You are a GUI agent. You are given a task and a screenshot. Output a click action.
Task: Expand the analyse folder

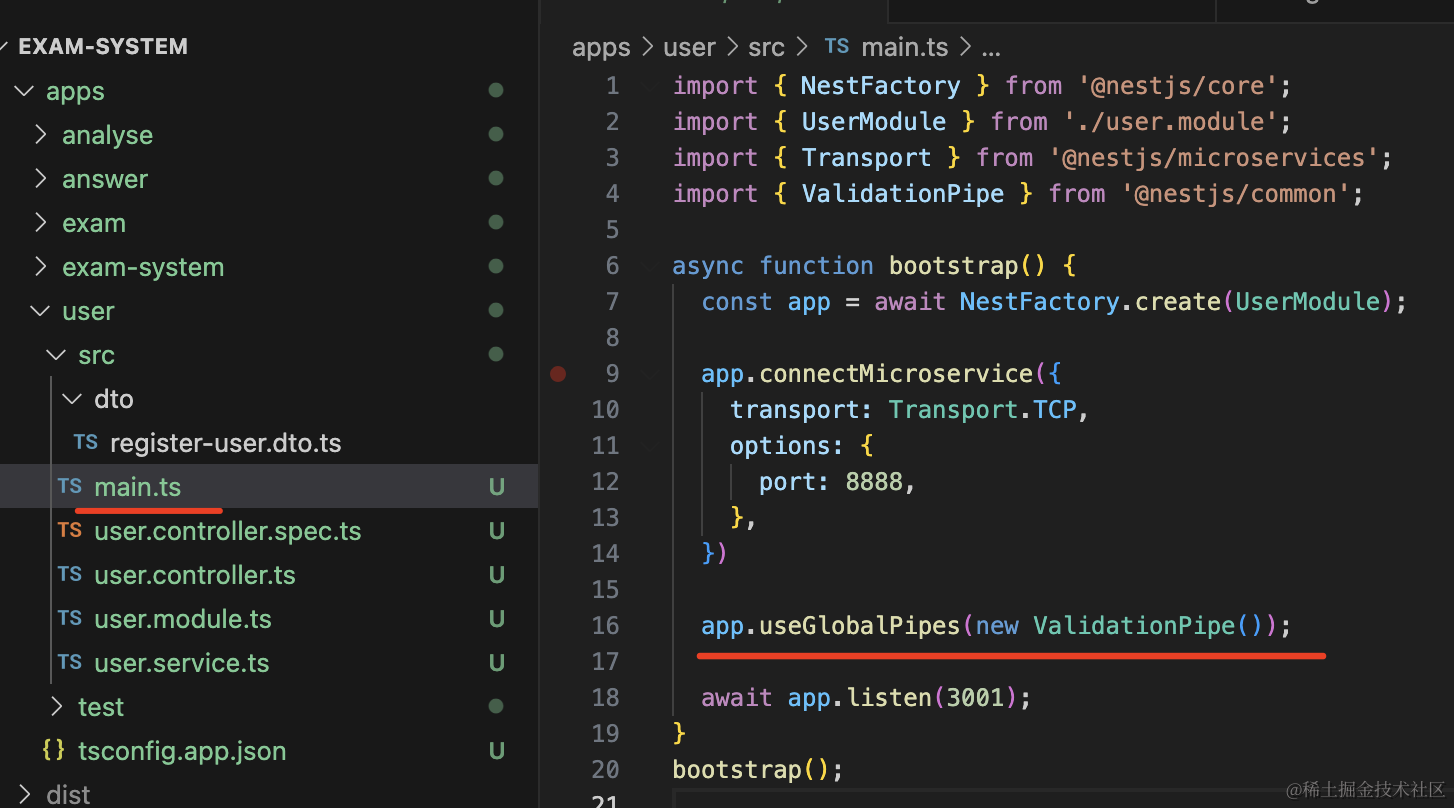[40, 135]
